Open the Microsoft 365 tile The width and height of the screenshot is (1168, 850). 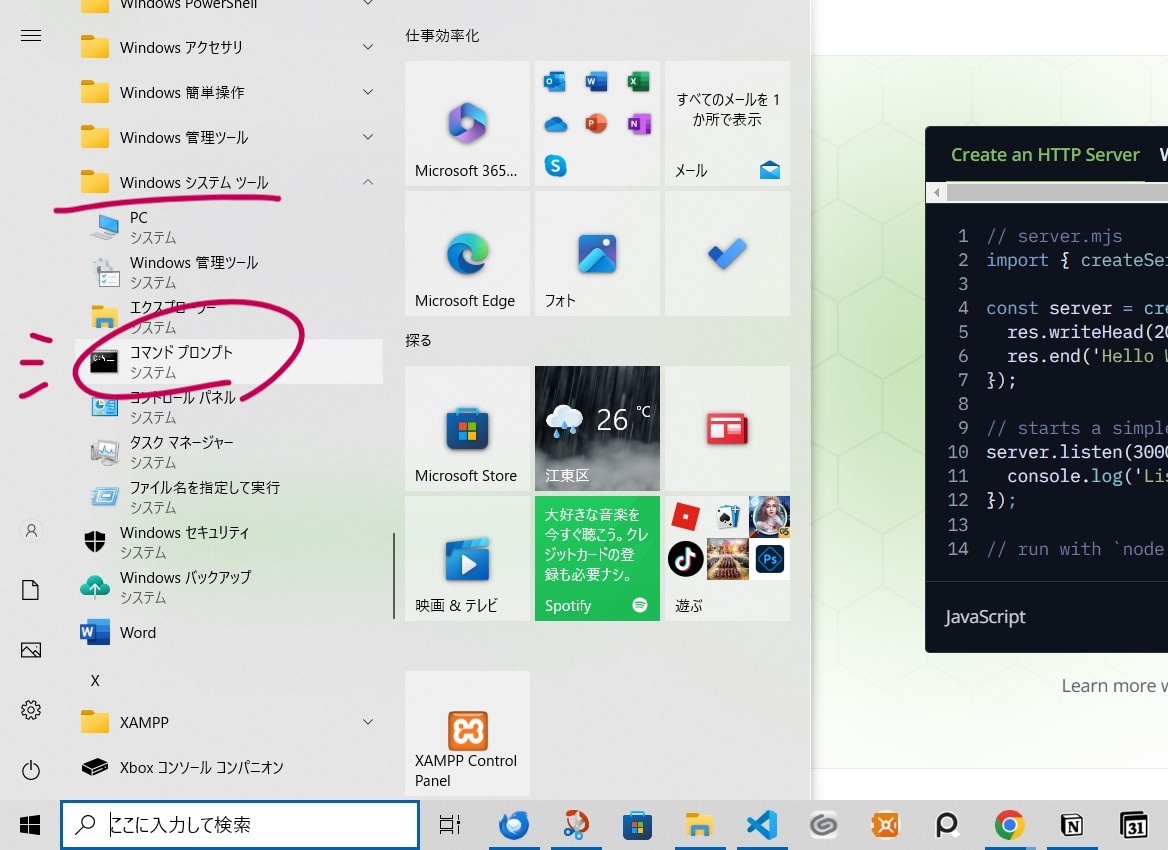(467, 124)
